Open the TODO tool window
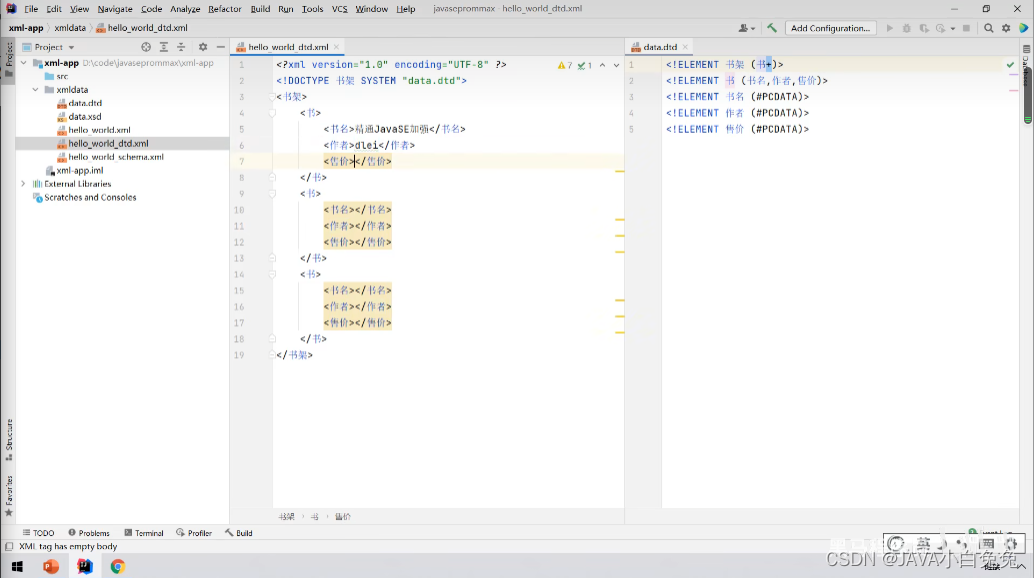 (38, 533)
